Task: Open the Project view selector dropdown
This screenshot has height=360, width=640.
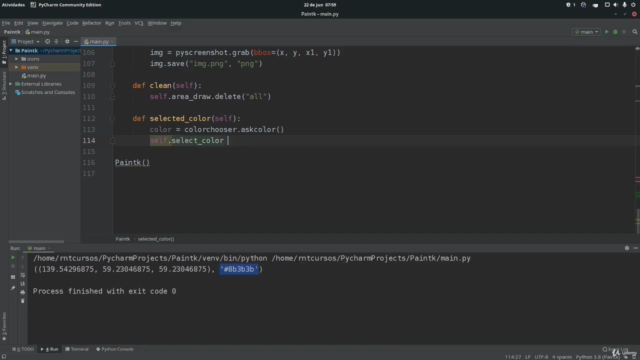Action: click(26, 41)
